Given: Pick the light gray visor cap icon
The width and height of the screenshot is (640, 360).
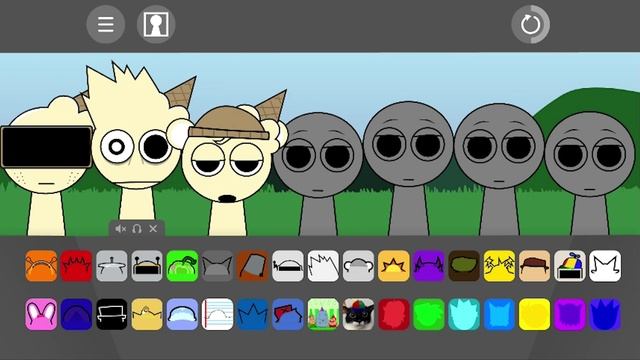Looking at the screenshot, I should point(288,266).
